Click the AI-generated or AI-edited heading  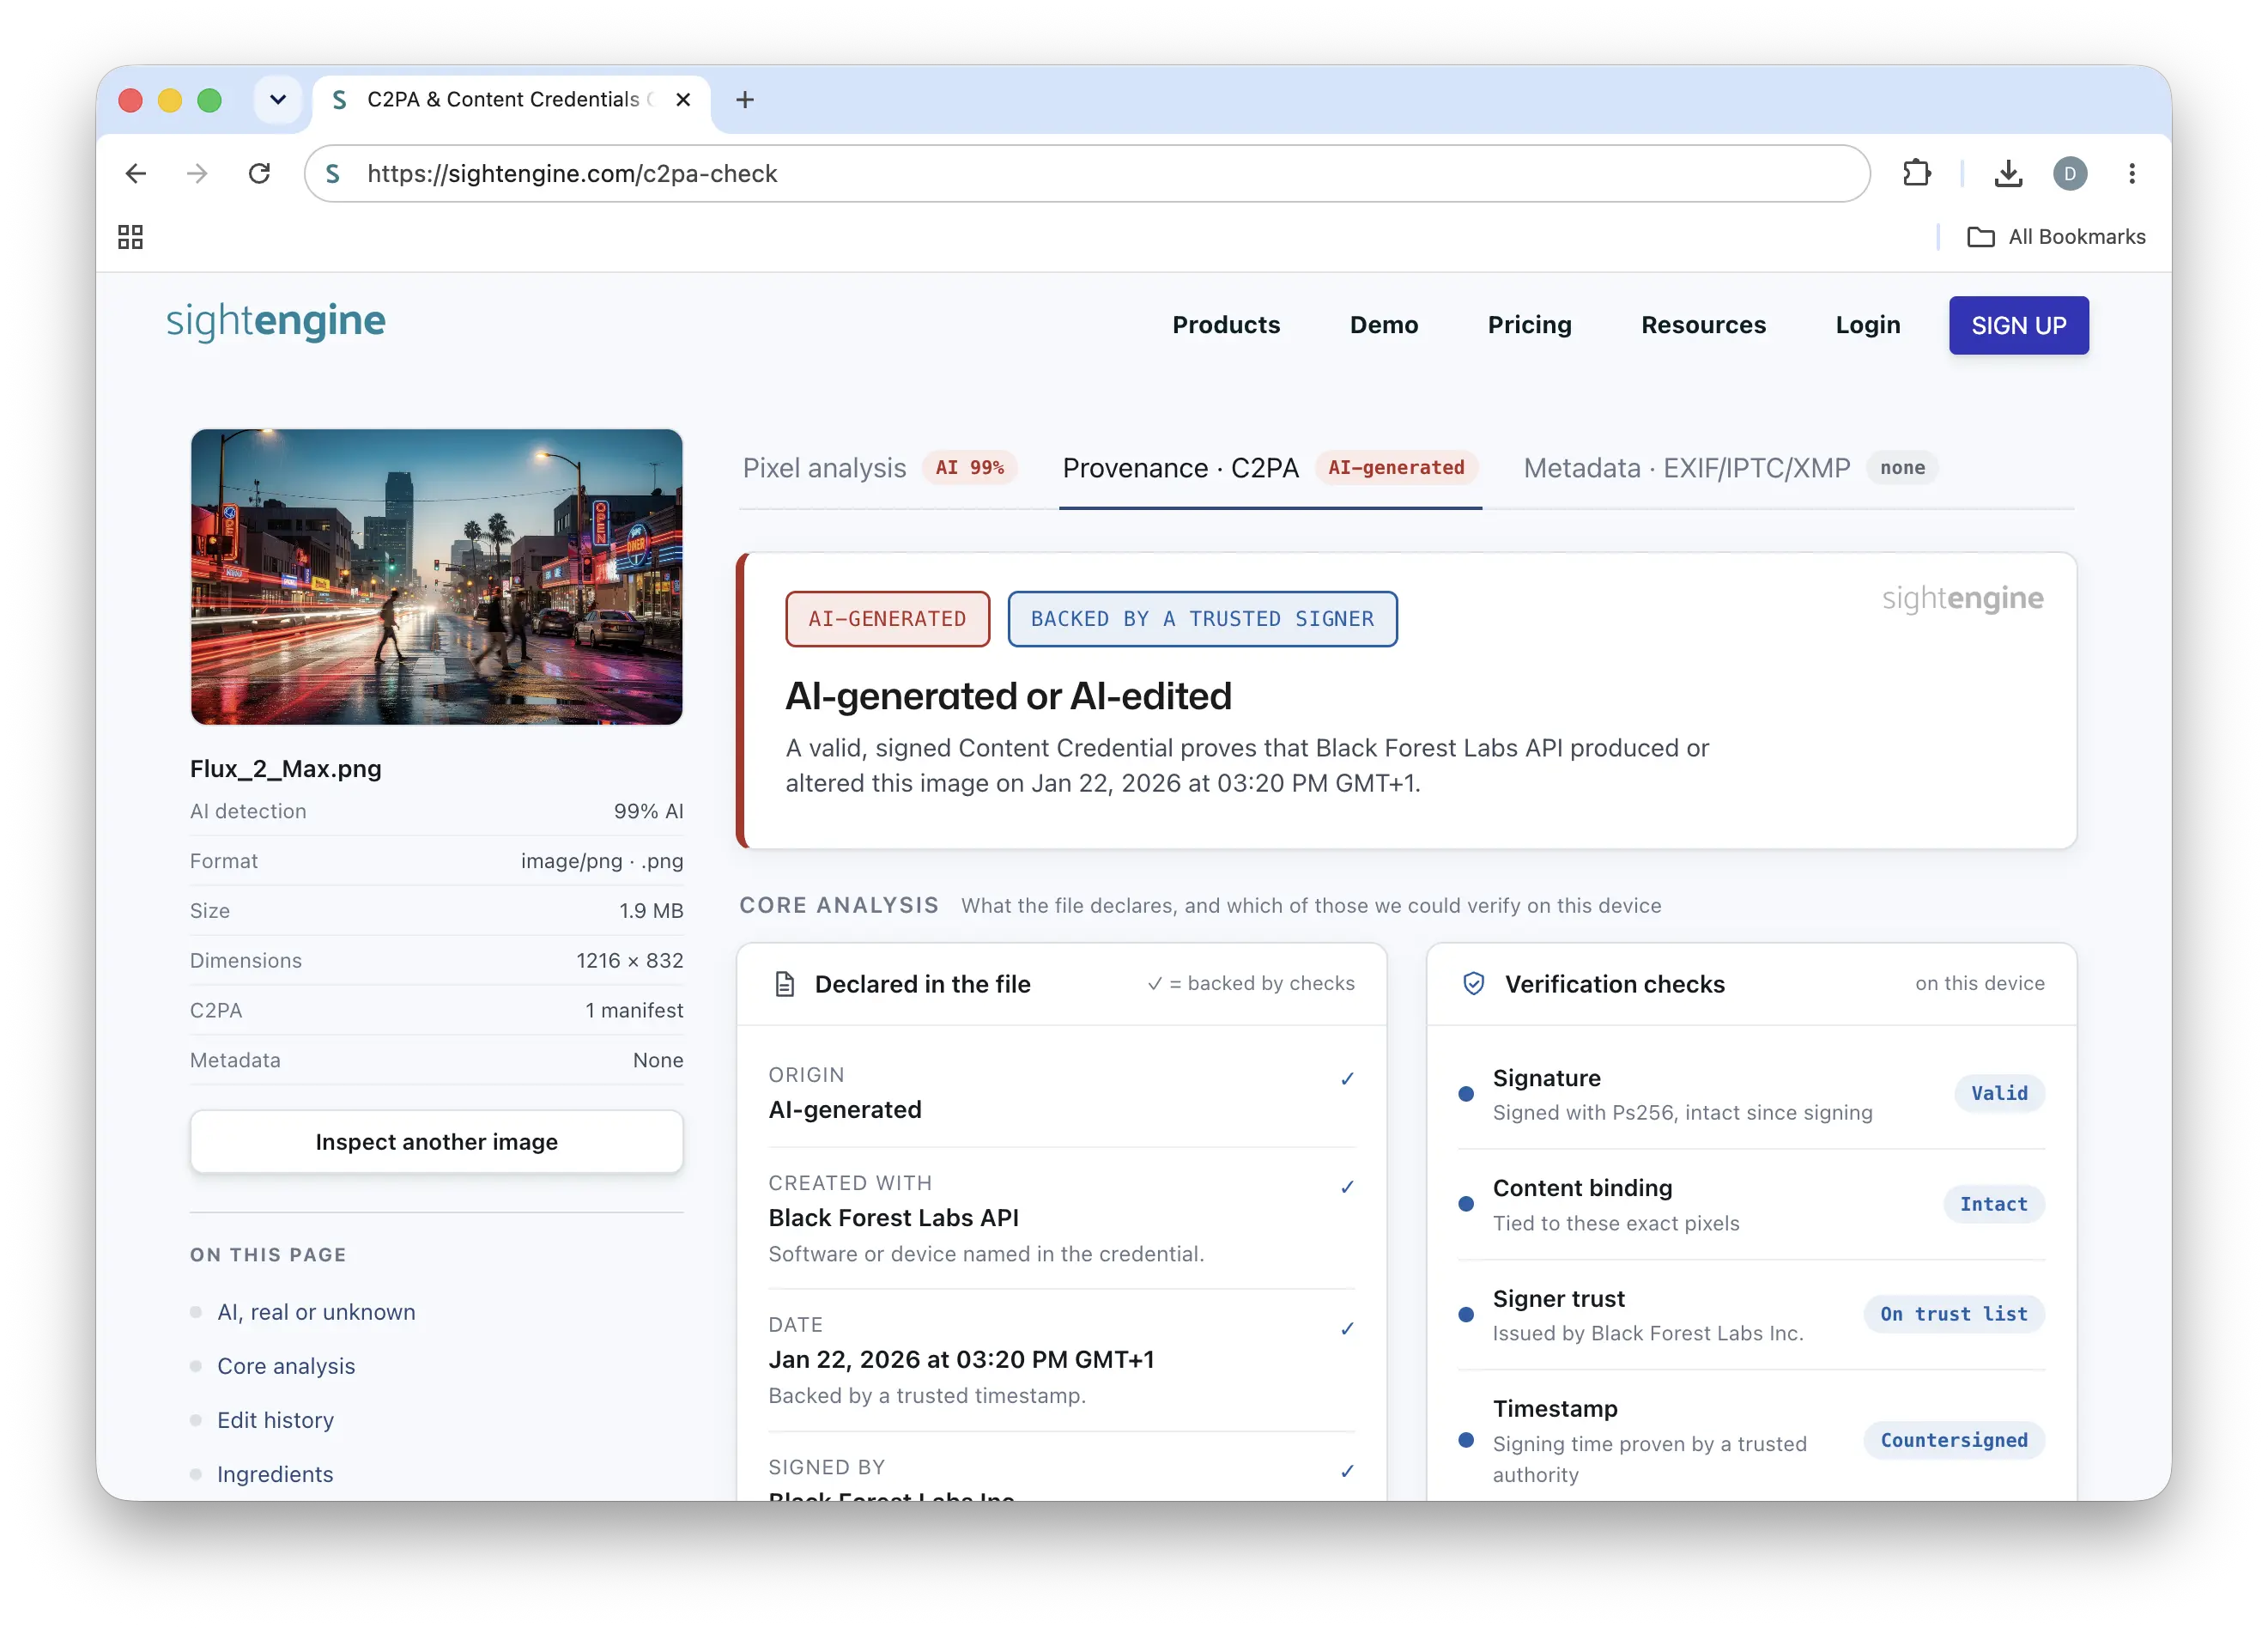[1008, 696]
